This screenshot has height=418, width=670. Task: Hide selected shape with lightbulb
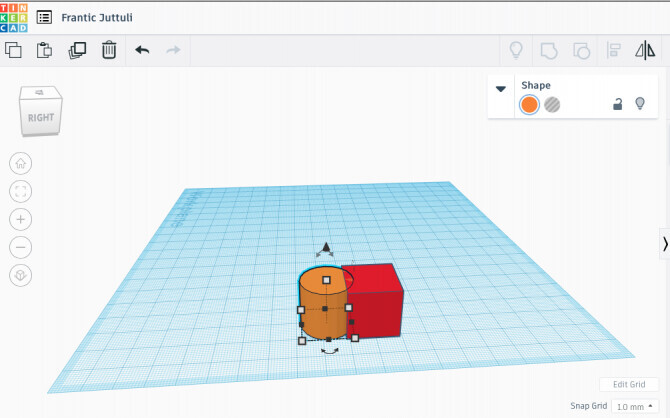(640, 103)
